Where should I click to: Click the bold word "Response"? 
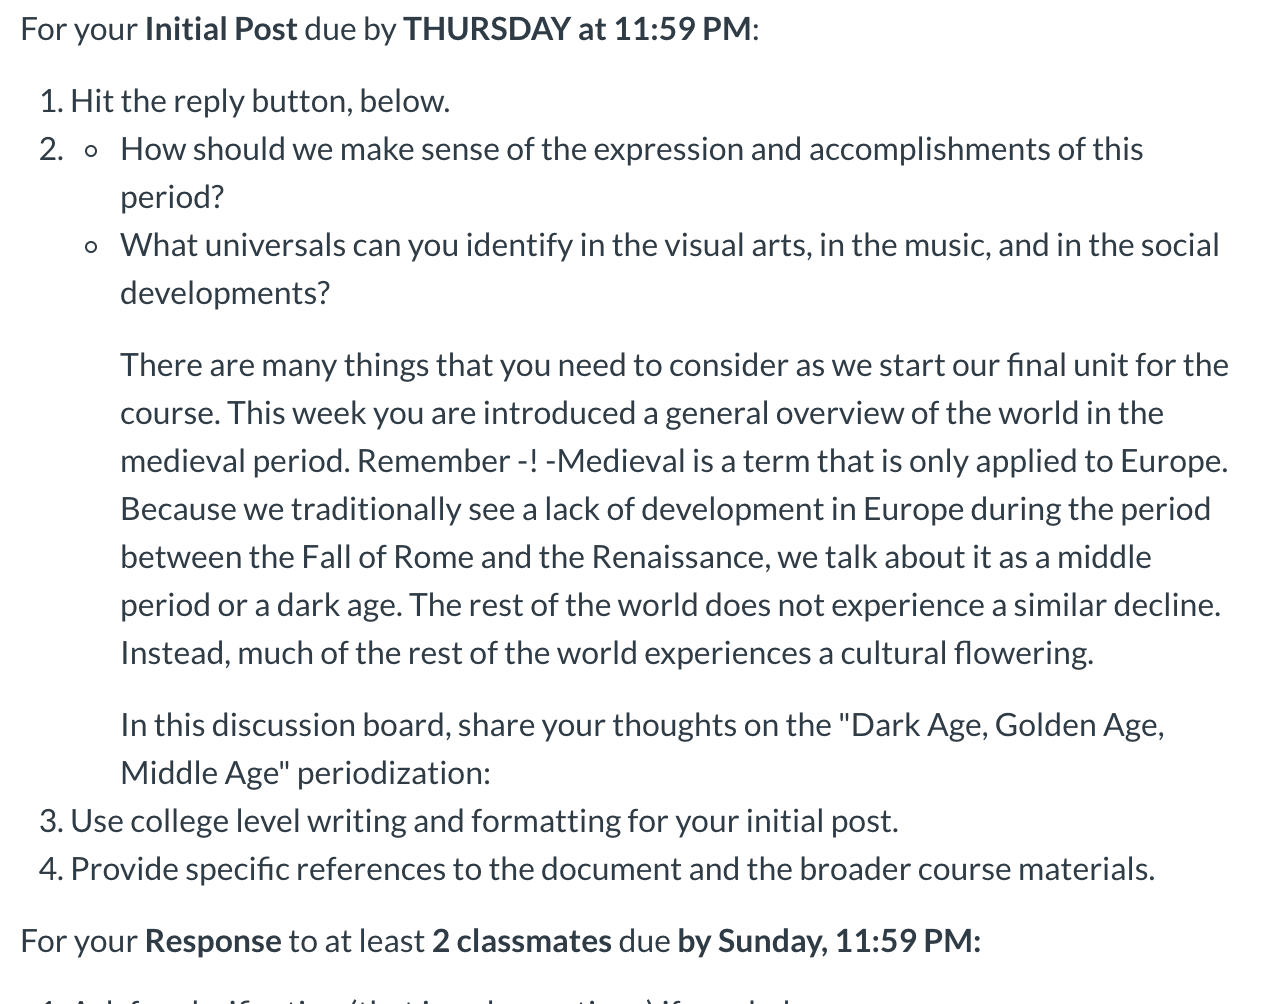pos(213,941)
